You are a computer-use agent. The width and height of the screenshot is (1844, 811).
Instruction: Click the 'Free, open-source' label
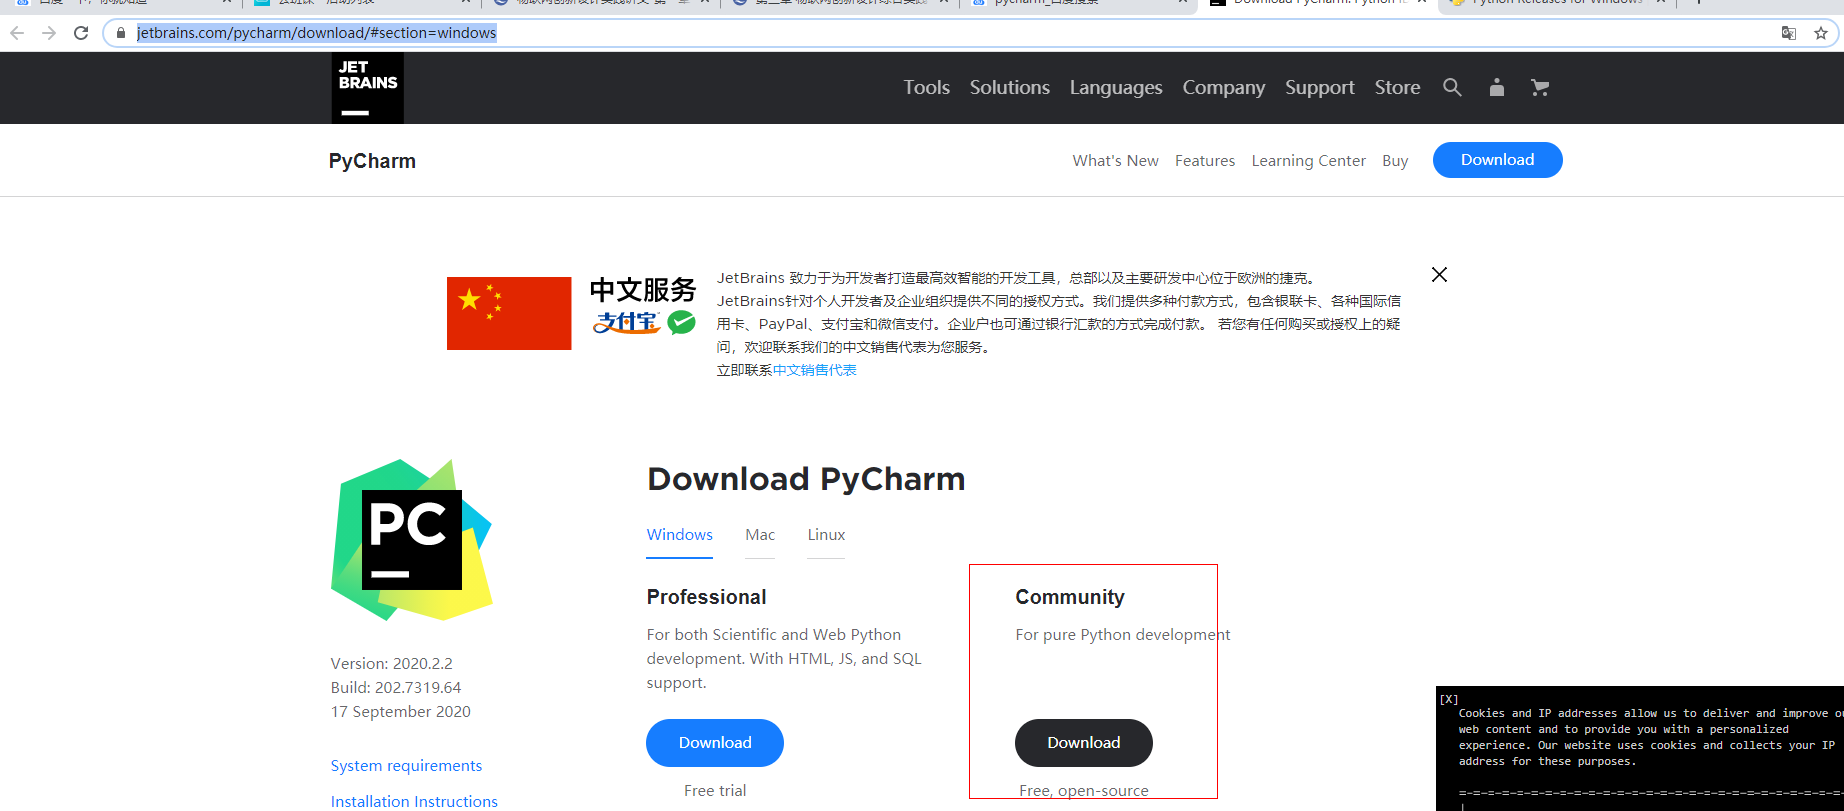point(1084,790)
